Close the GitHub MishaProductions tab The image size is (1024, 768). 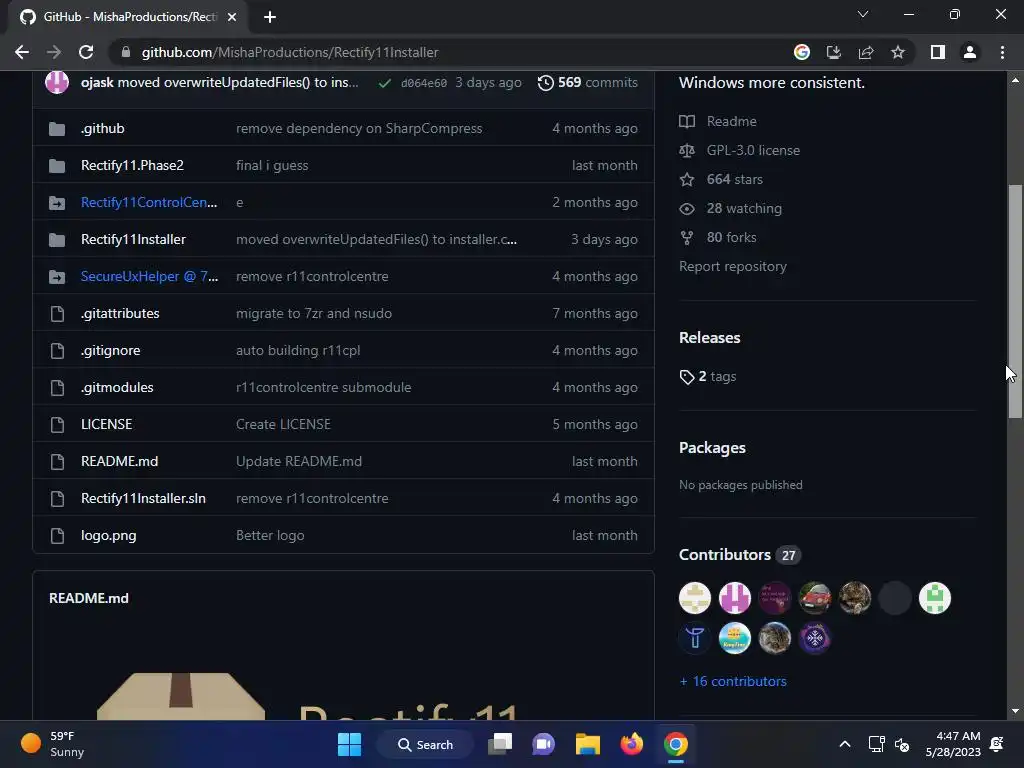(232, 17)
